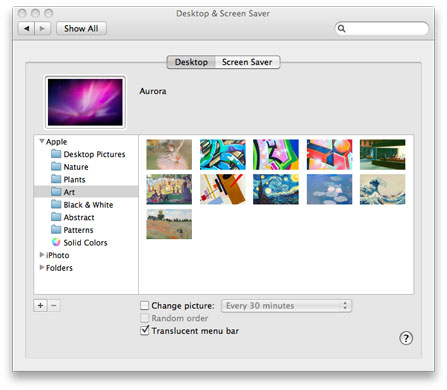
Task: Switch to the Desktop tab
Action: [191, 62]
